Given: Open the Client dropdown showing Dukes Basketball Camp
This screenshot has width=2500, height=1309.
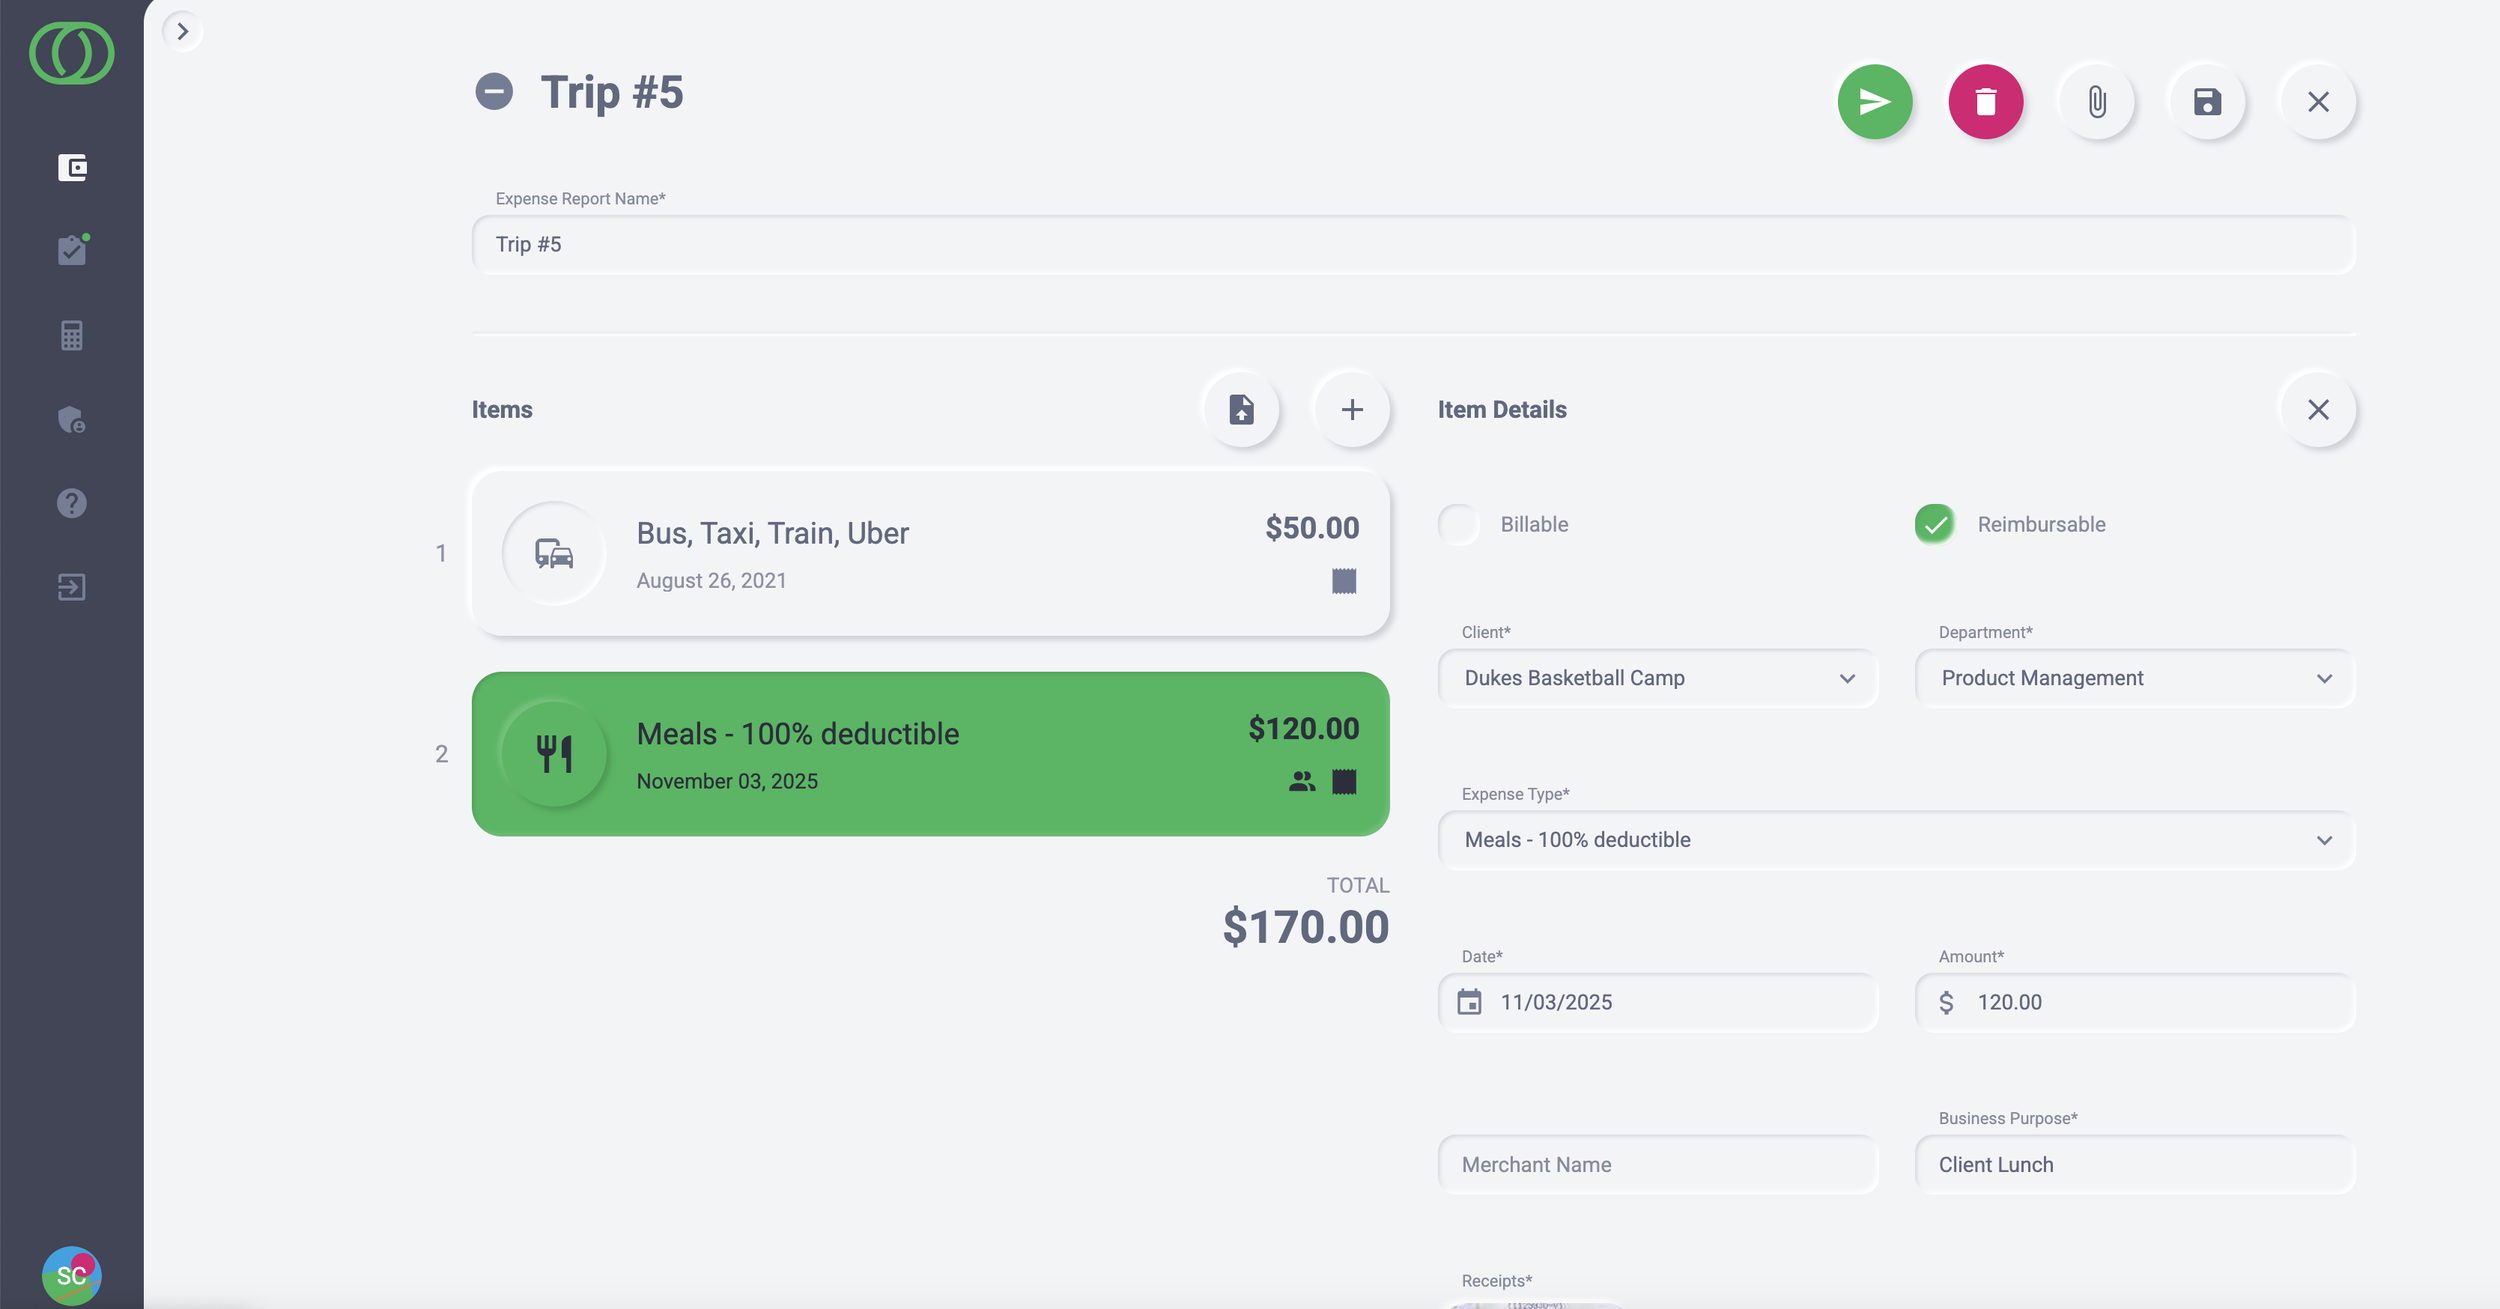Looking at the screenshot, I should (x=1657, y=678).
